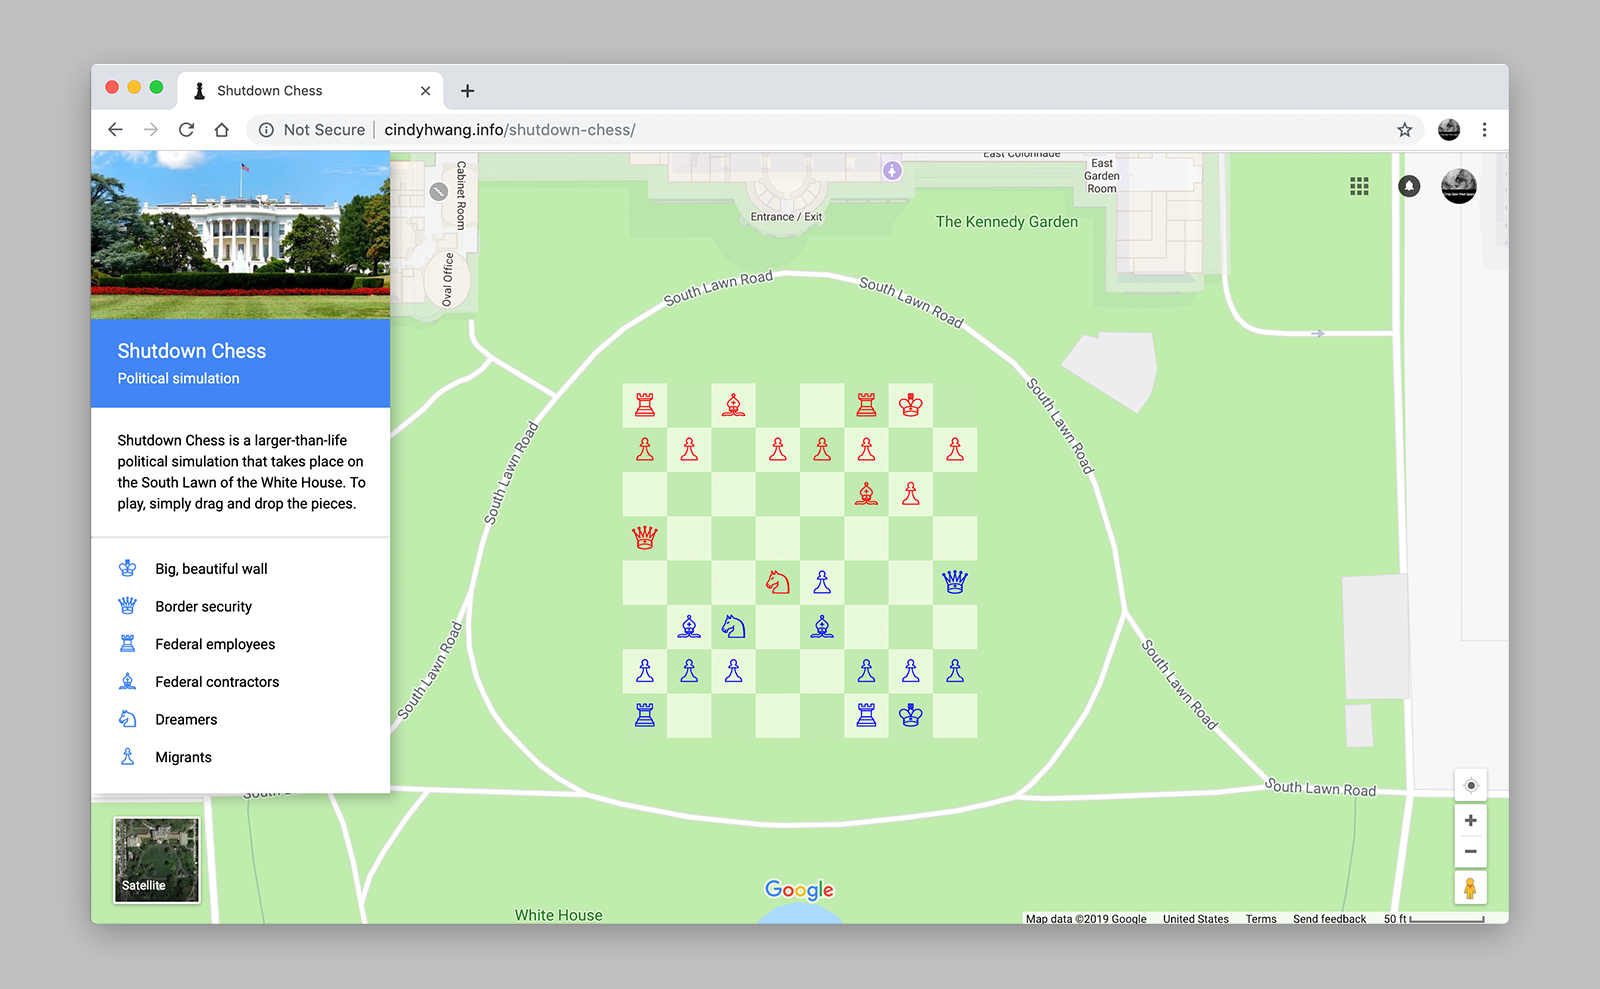Open Chrome's three-dot menu
Viewport: 1600px width, 989px height.
tap(1484, 130)
